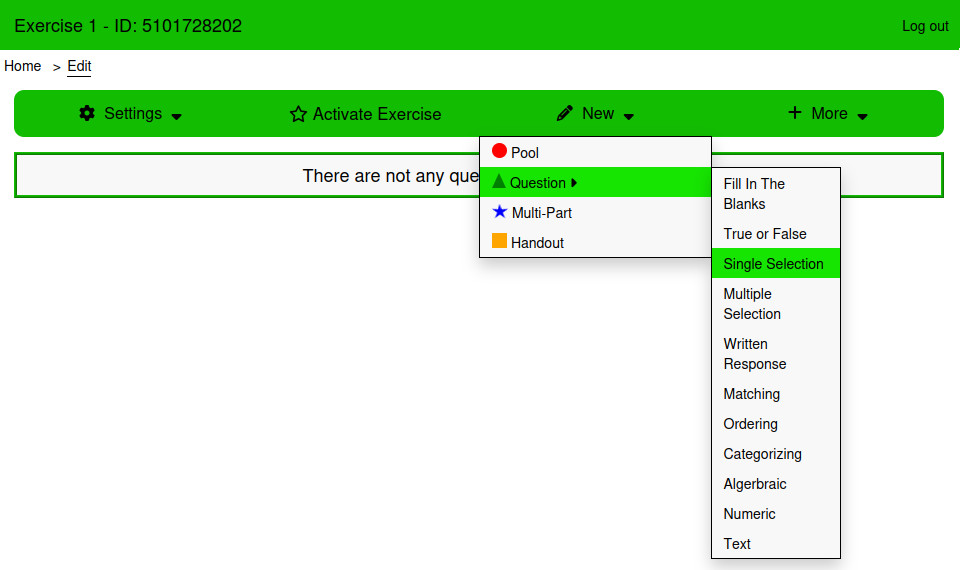The image size is (960, 570).
Task: Click the plus icon beside More
Action: (x=795, y=113)
